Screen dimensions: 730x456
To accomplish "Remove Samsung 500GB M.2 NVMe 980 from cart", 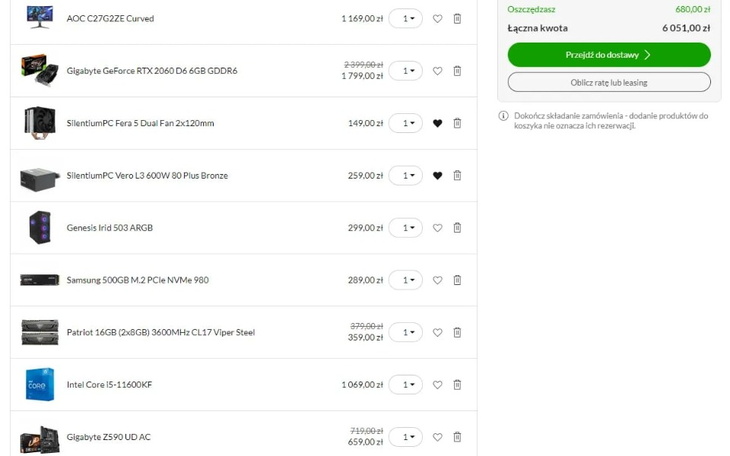I will pos(457,280).
